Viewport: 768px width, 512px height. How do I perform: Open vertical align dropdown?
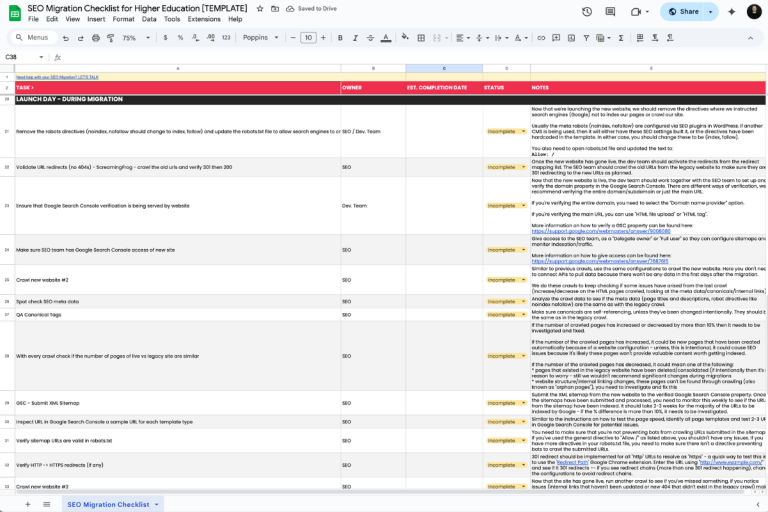click(482, 38)
